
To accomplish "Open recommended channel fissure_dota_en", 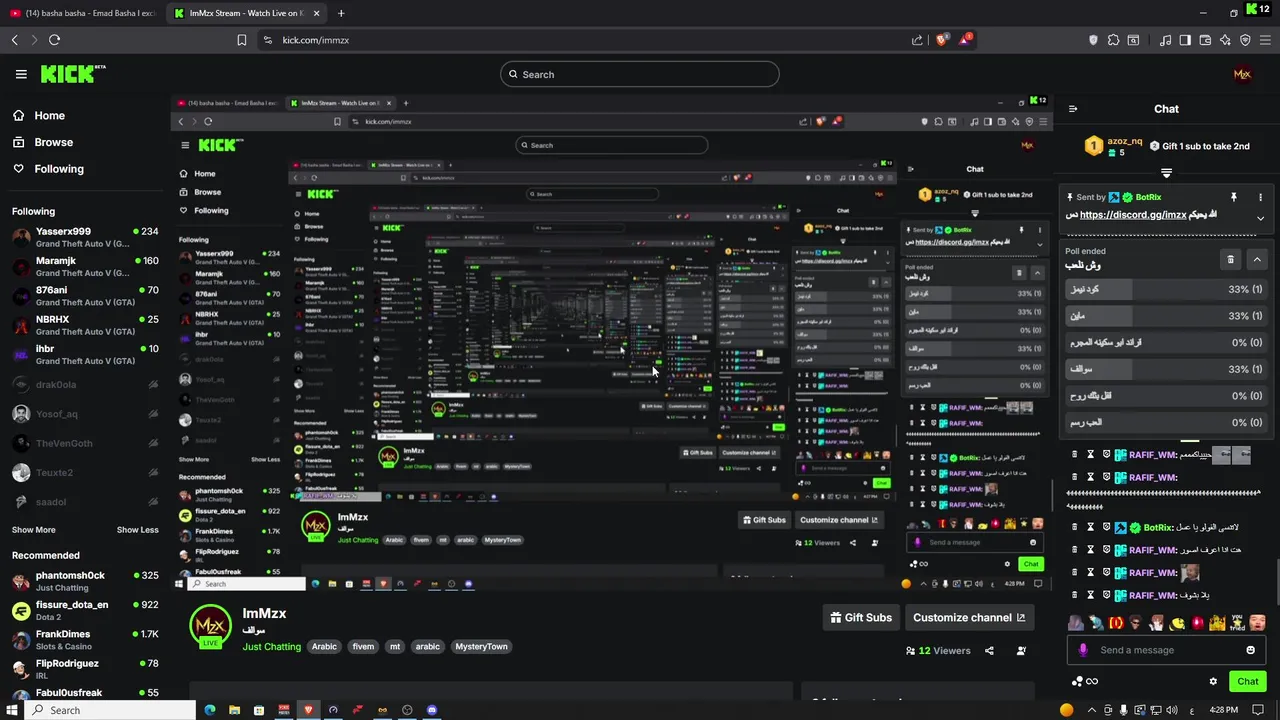I will (85, 610).
